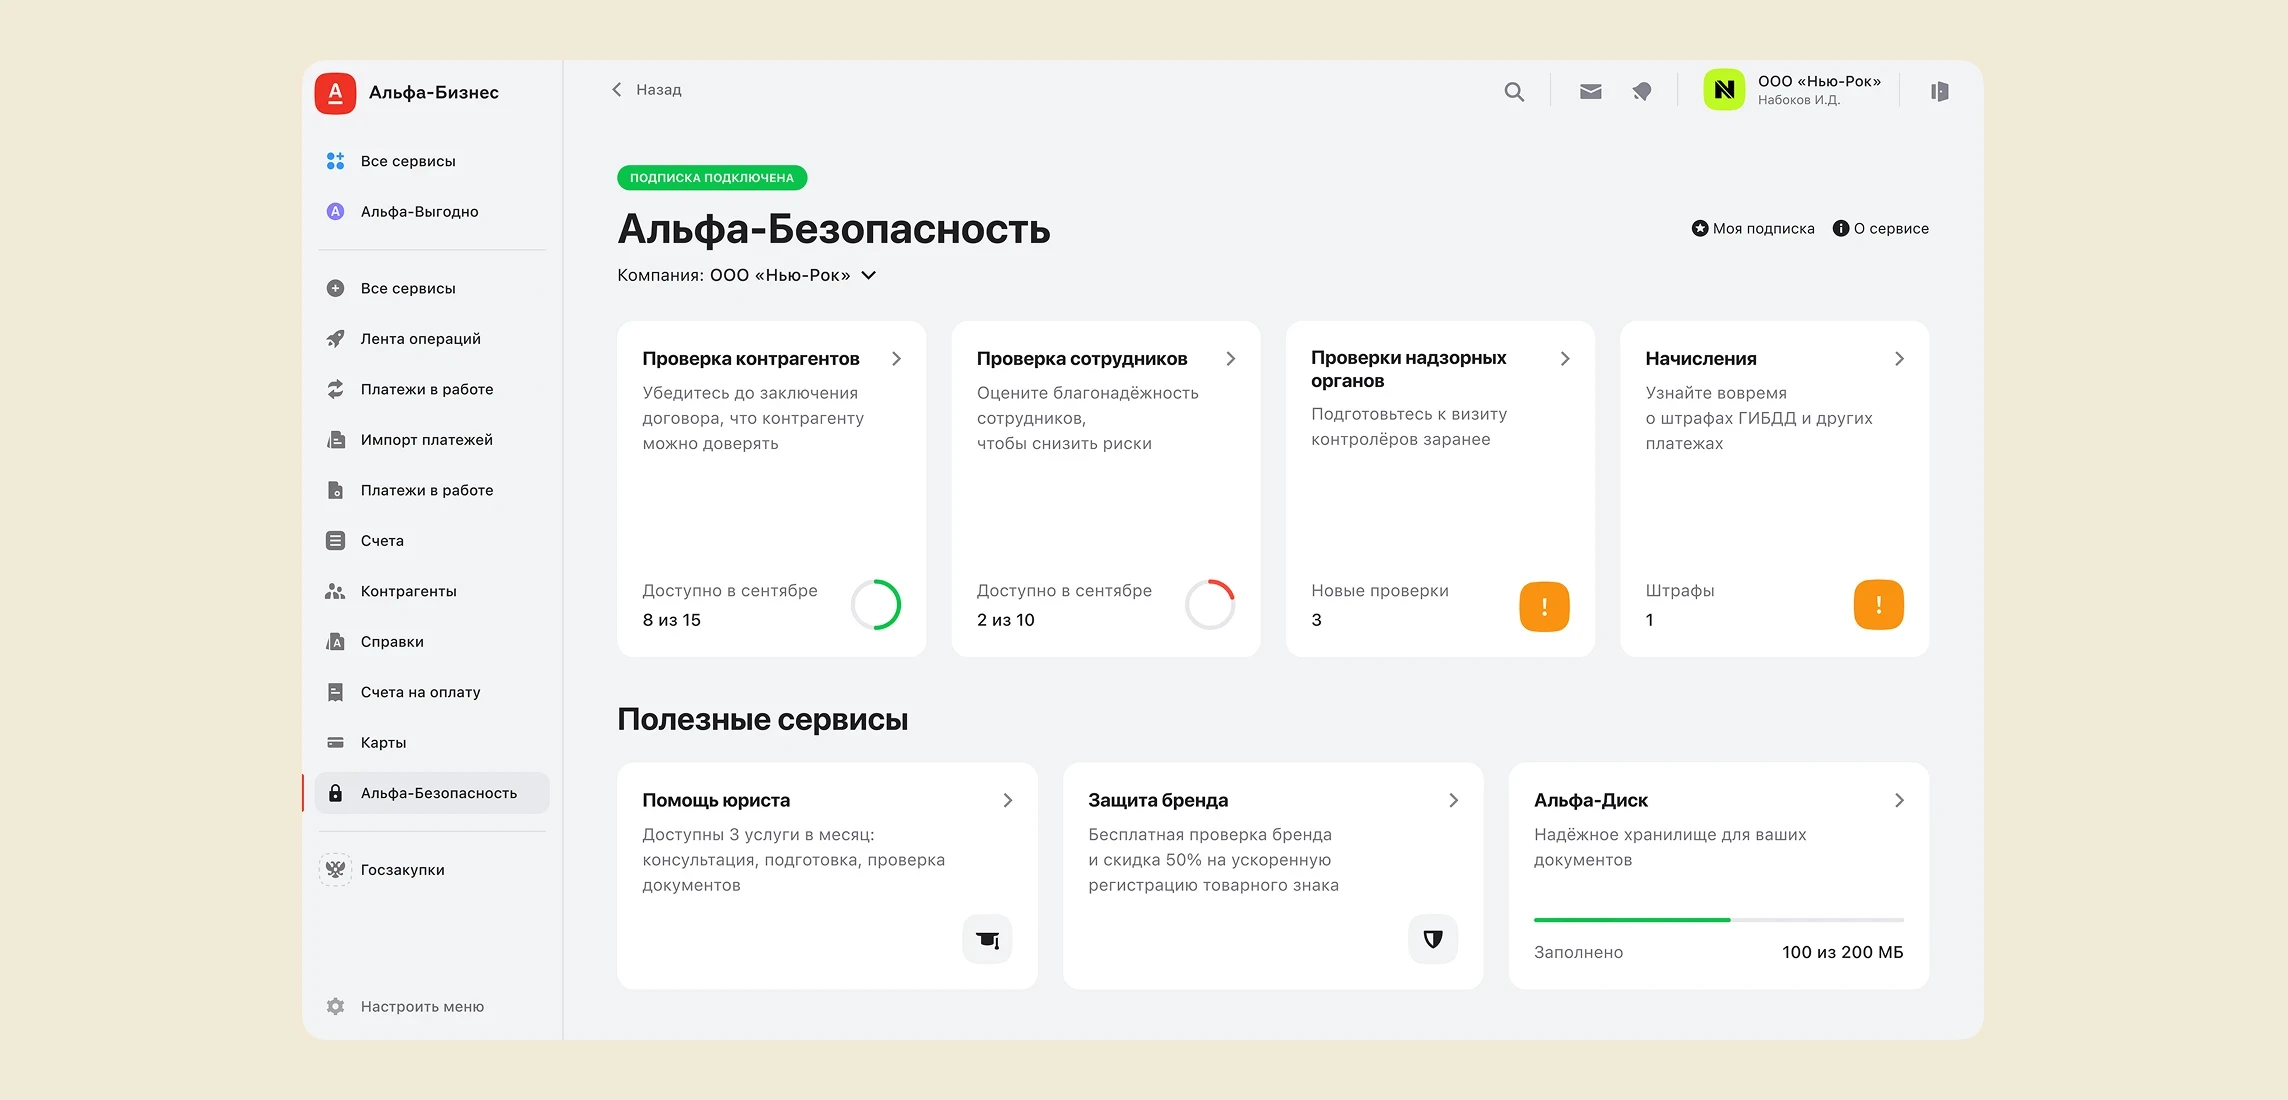The height and width of the screenshot is (1100, 2288).
Task: Open Защита бренда via its chevron
Action: click(x=1453, y=801)
